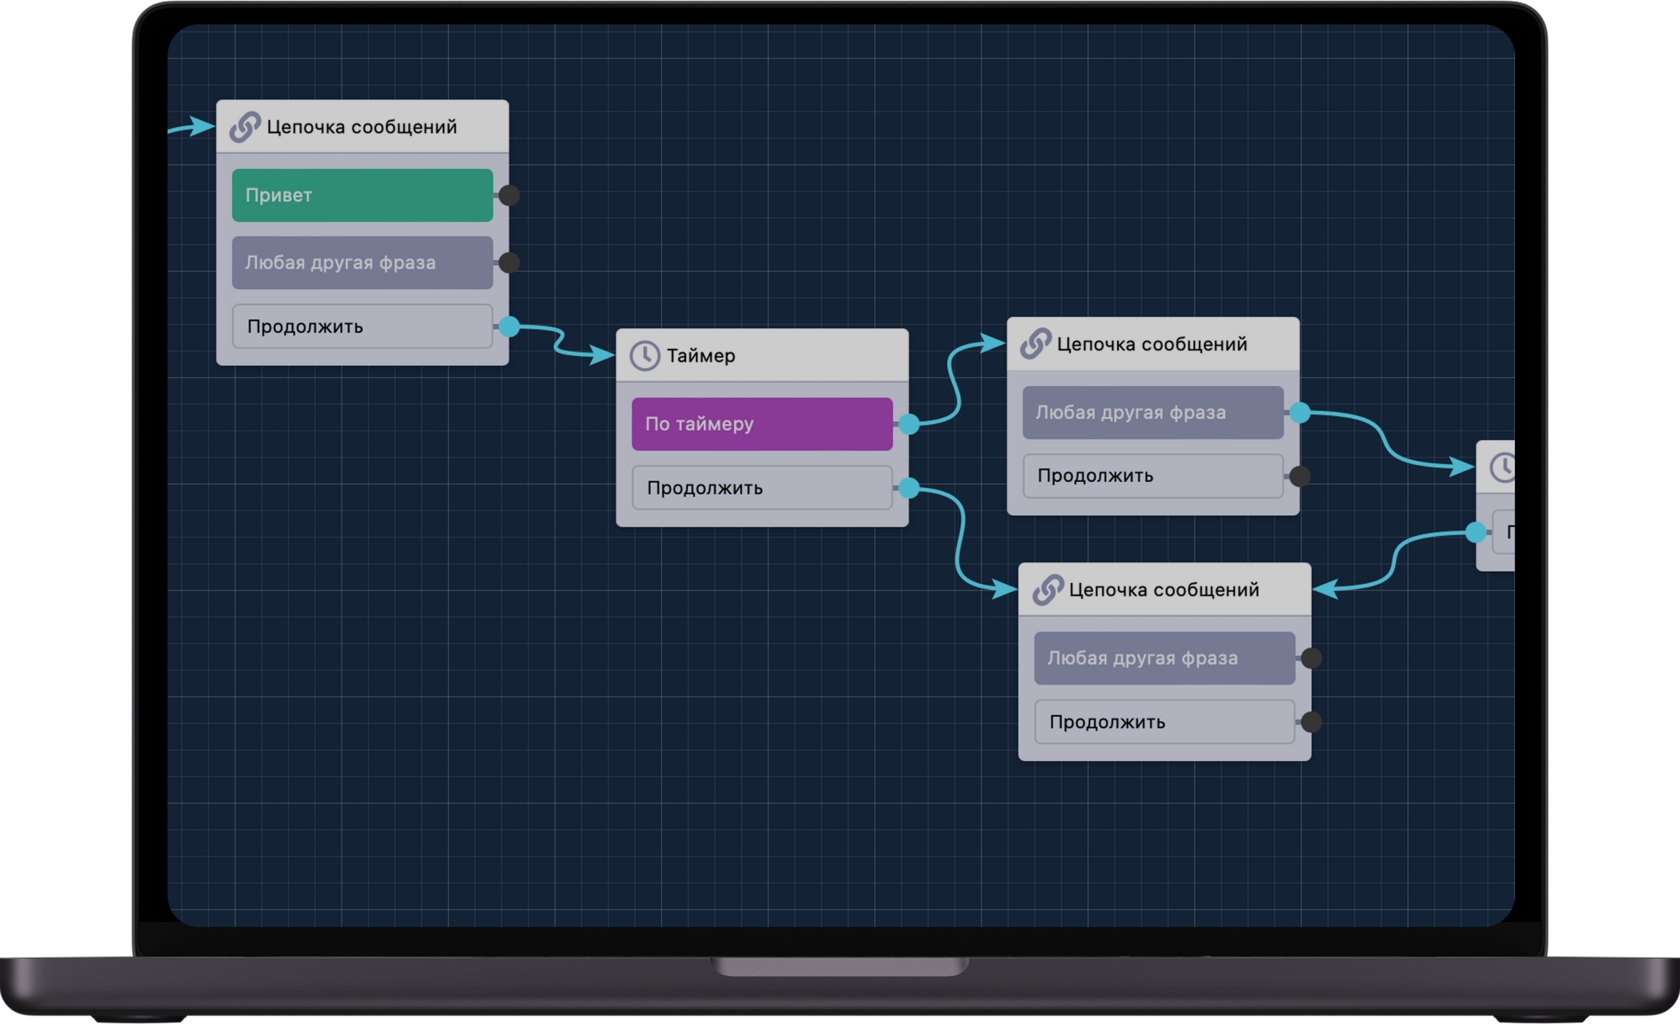1680x1024 pixels.
Task: Click the chain icon on the top-left Цепочка сообщений node
Action: (243, 127)
